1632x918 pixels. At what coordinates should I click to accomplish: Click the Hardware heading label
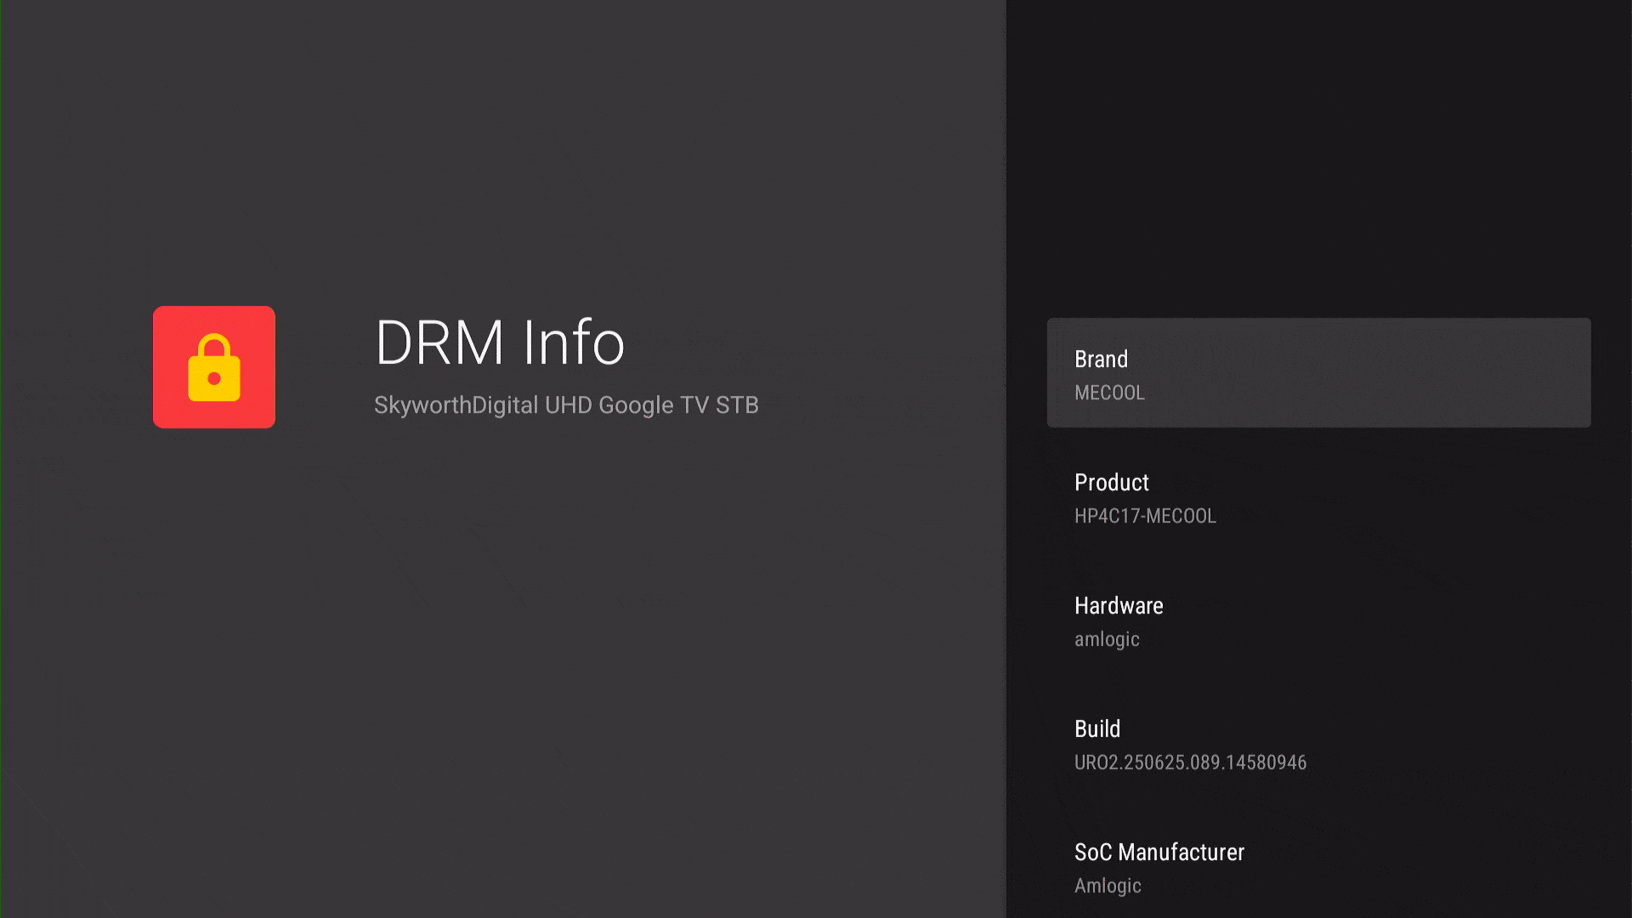1118,606
